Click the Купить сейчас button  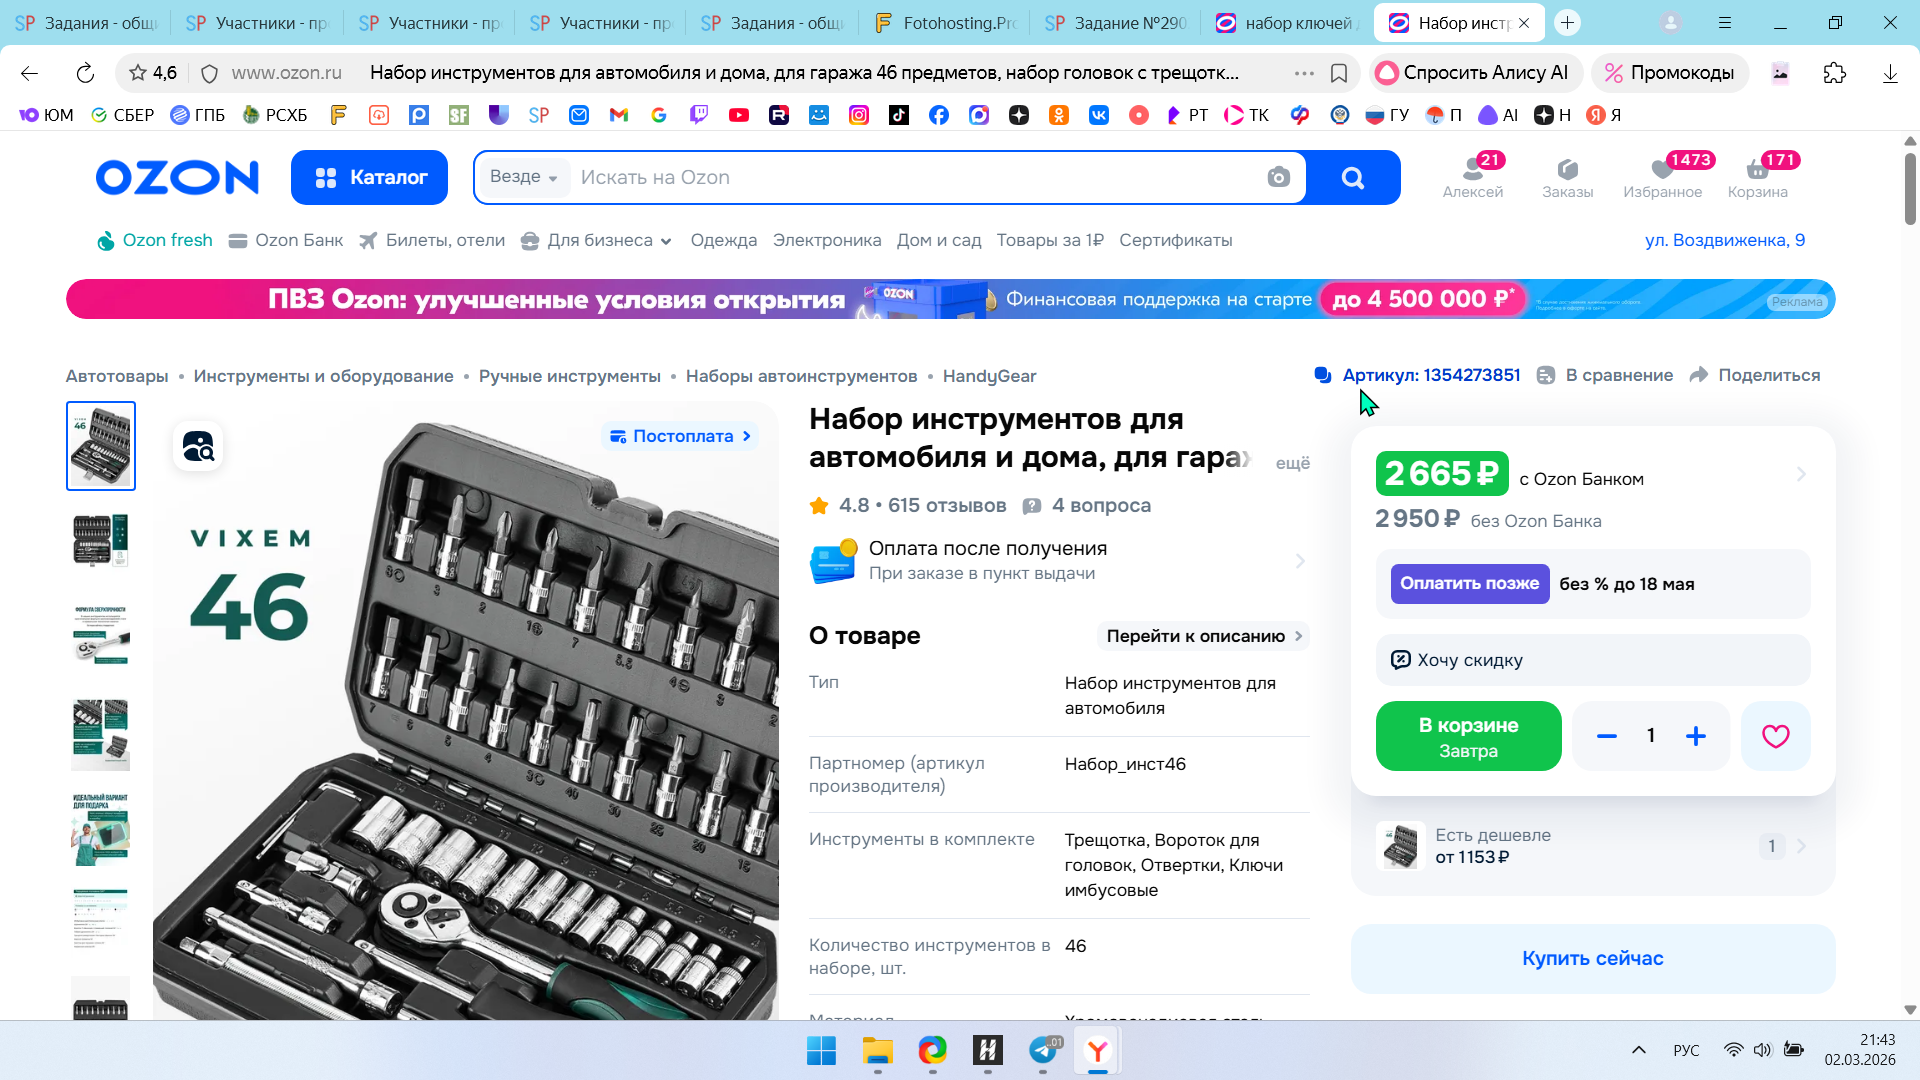(1592, 958)
